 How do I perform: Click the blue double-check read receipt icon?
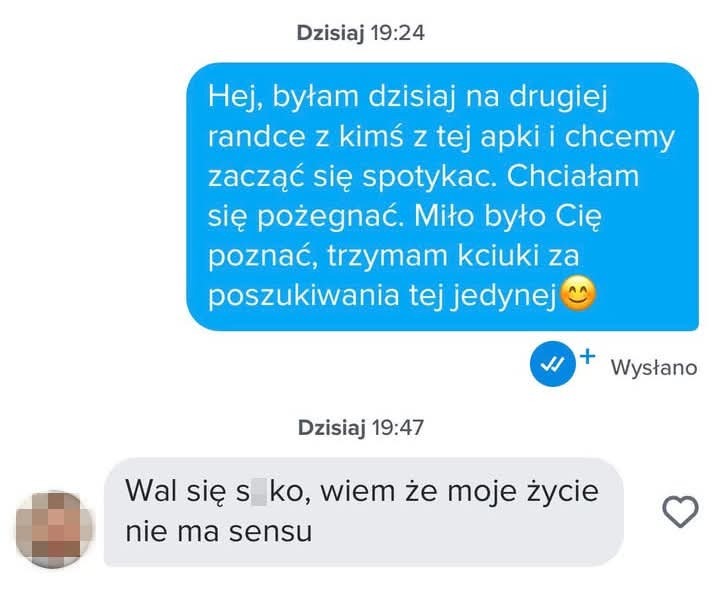552,364
